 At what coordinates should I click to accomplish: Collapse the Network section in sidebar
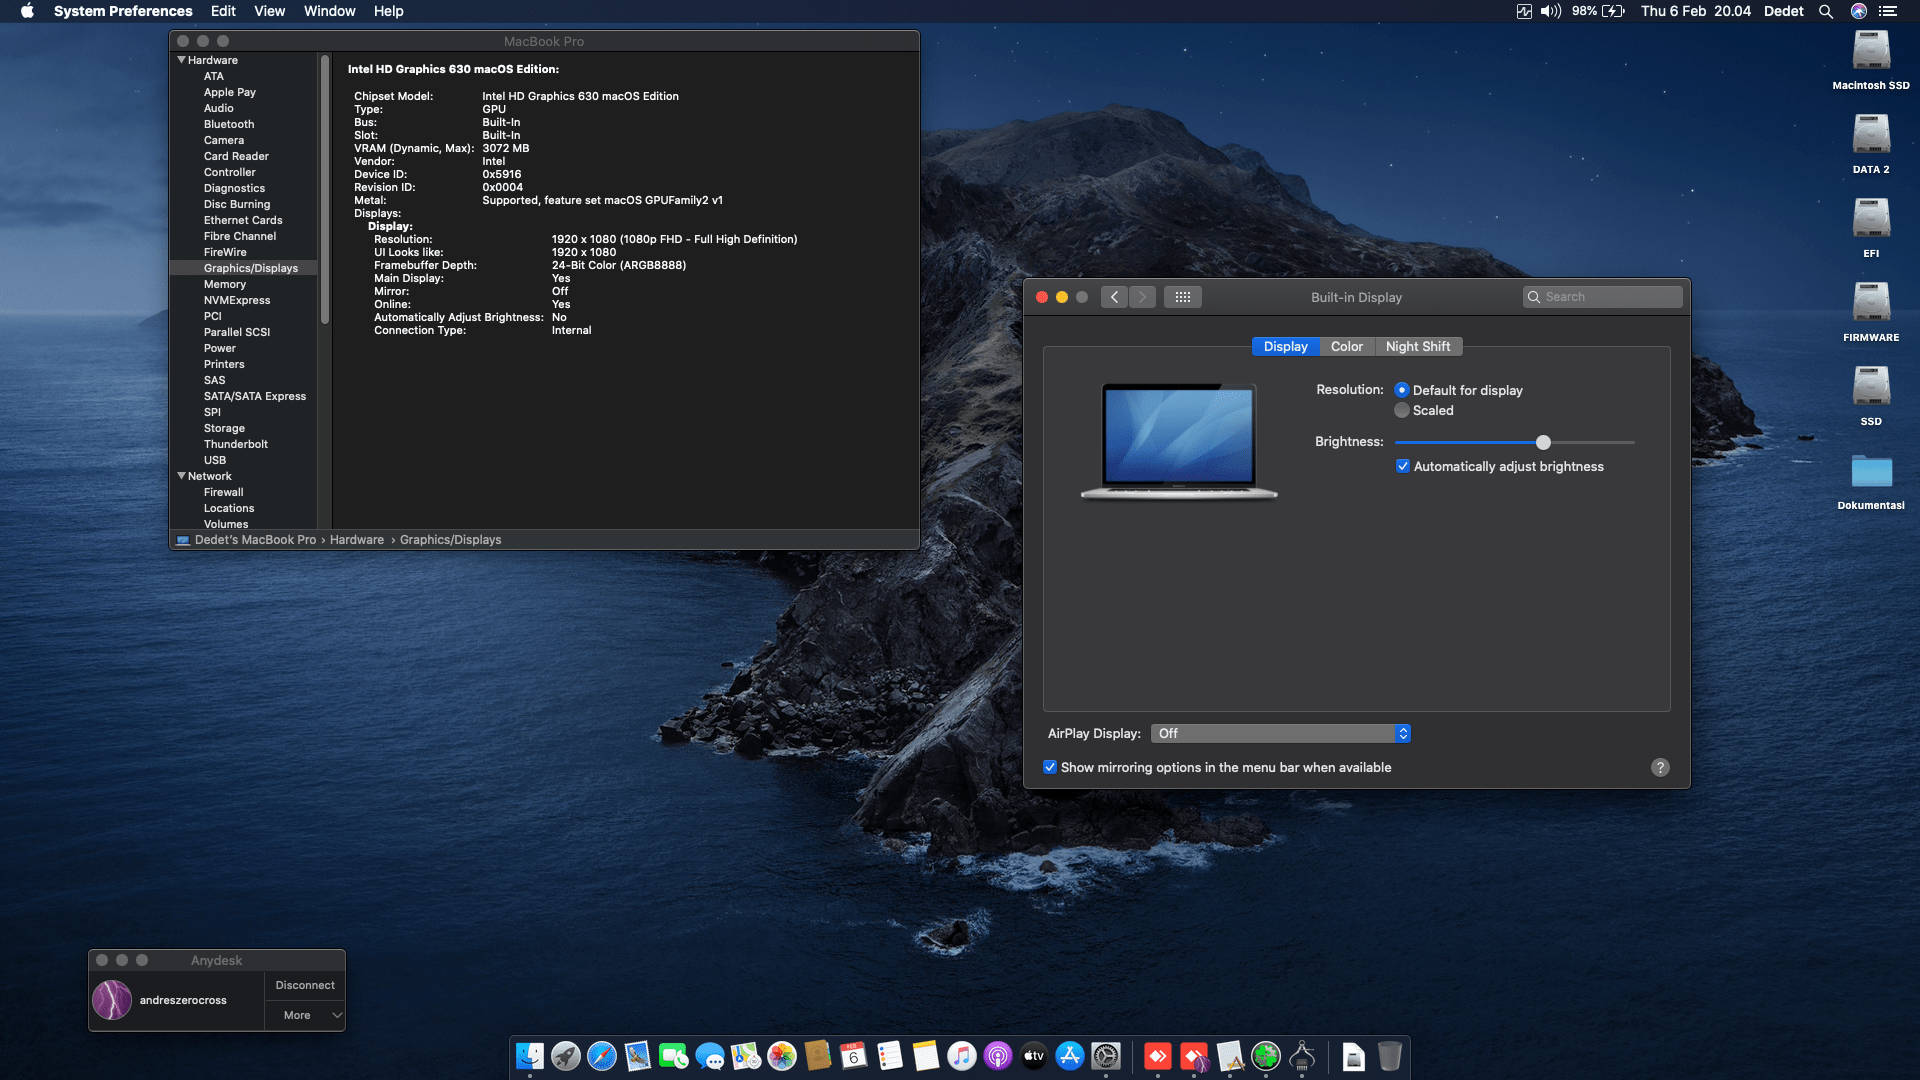(x=181, y=476)
